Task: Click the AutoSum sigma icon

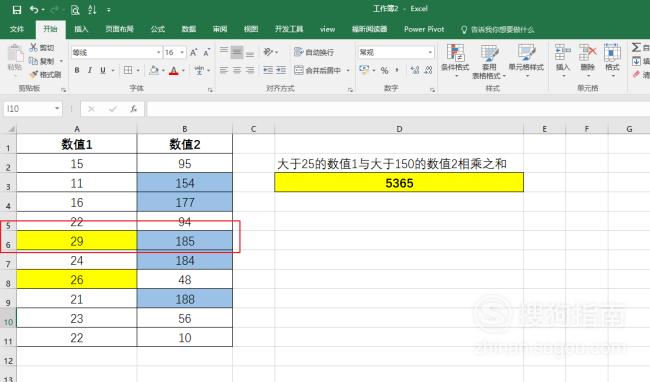Action: coord(636,47)
